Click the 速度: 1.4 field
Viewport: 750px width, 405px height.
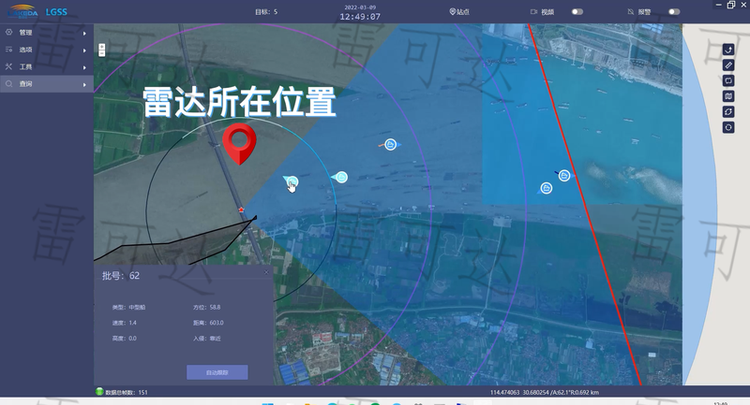coord(124,323)
